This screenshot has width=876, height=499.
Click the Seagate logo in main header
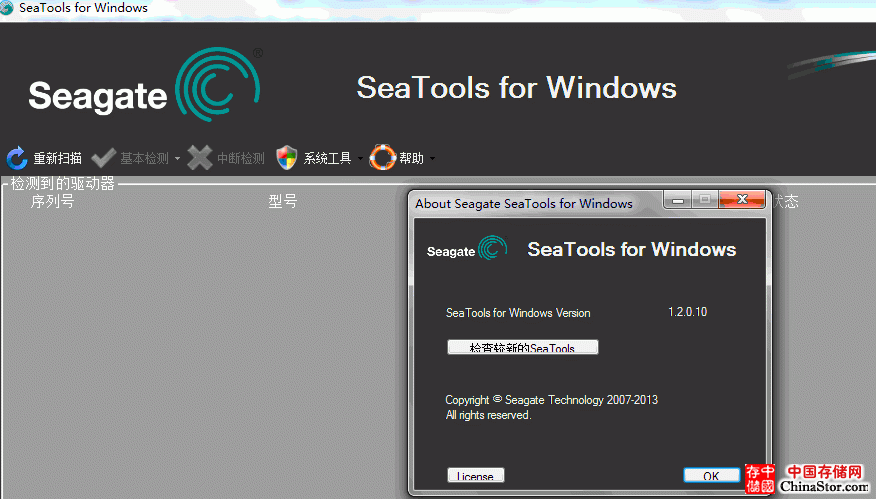[x=145, y=85]
